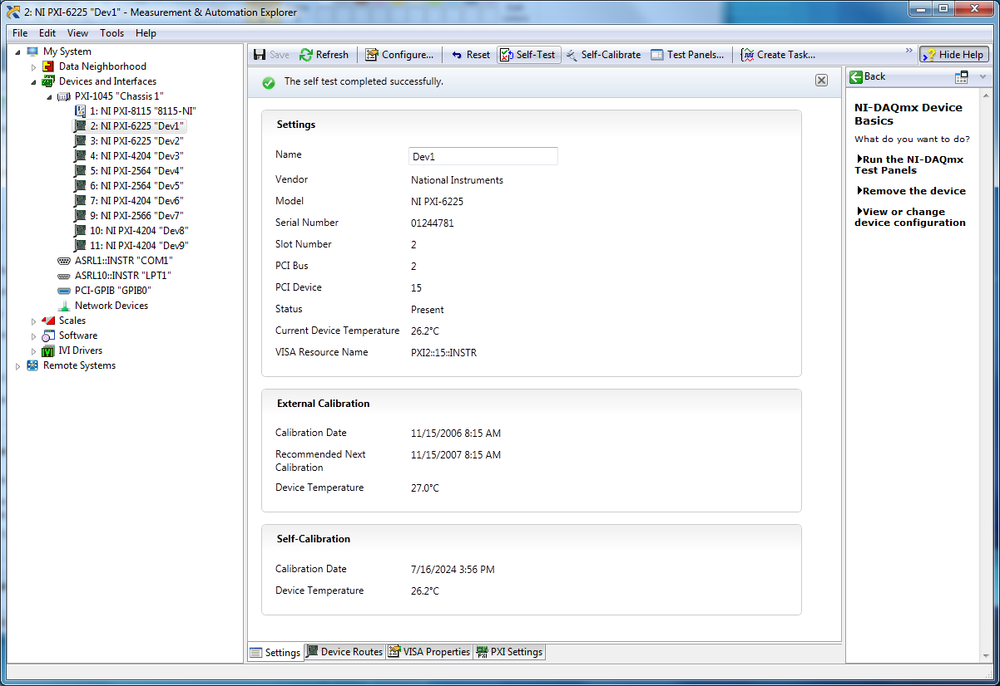Click the ASRL10::INSTR LPT1 port icon
The width and height of the screenshot is (1000, 686).
point(64,276)
